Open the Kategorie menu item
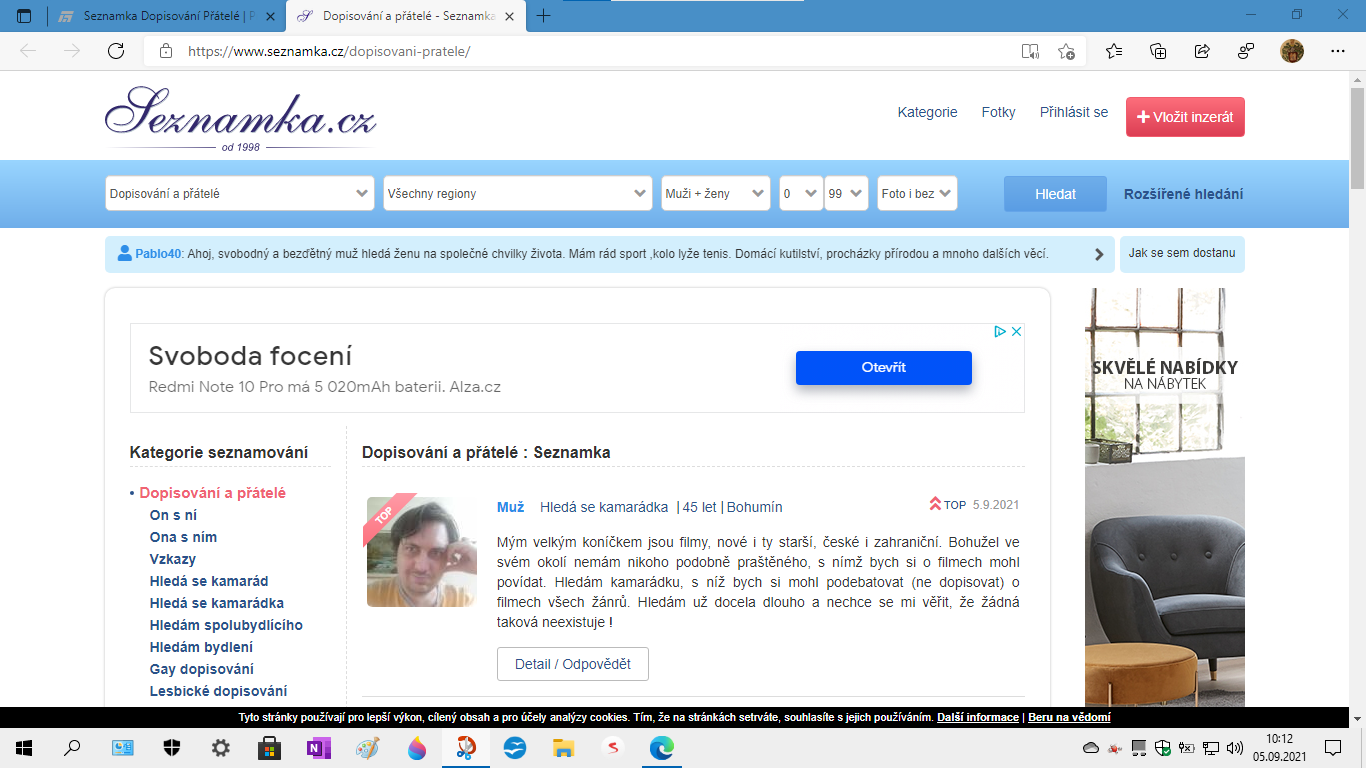The width and height of the screenshot is (1366, 768). pos(927,112)
